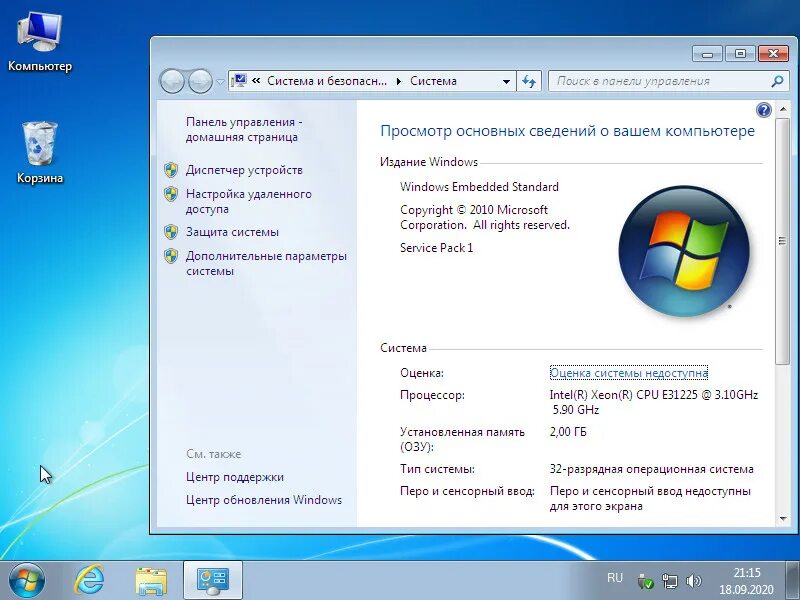This screenshot has height=600, width=800.
Task: Expand the arrow between breadcrumb segments
Action: (x=398, y=81)
